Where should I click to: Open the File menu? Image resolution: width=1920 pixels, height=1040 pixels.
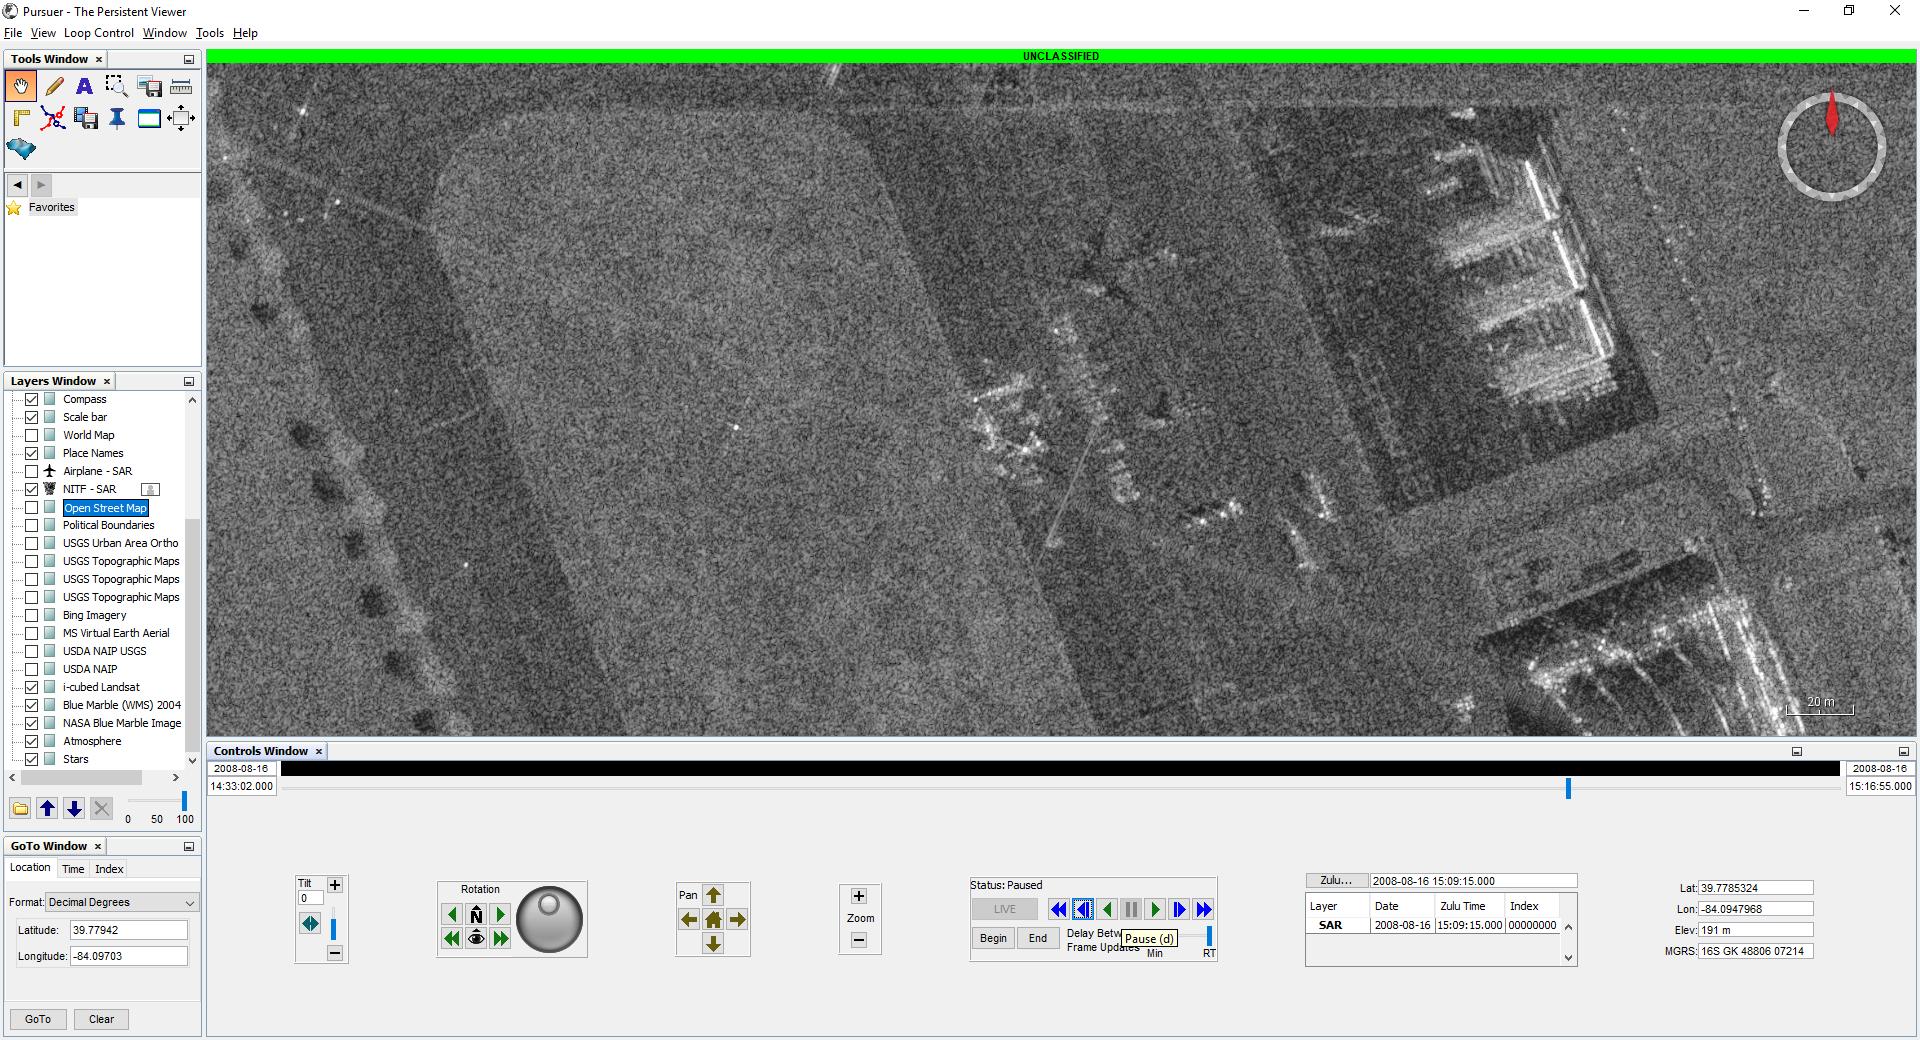pos(13,33)
